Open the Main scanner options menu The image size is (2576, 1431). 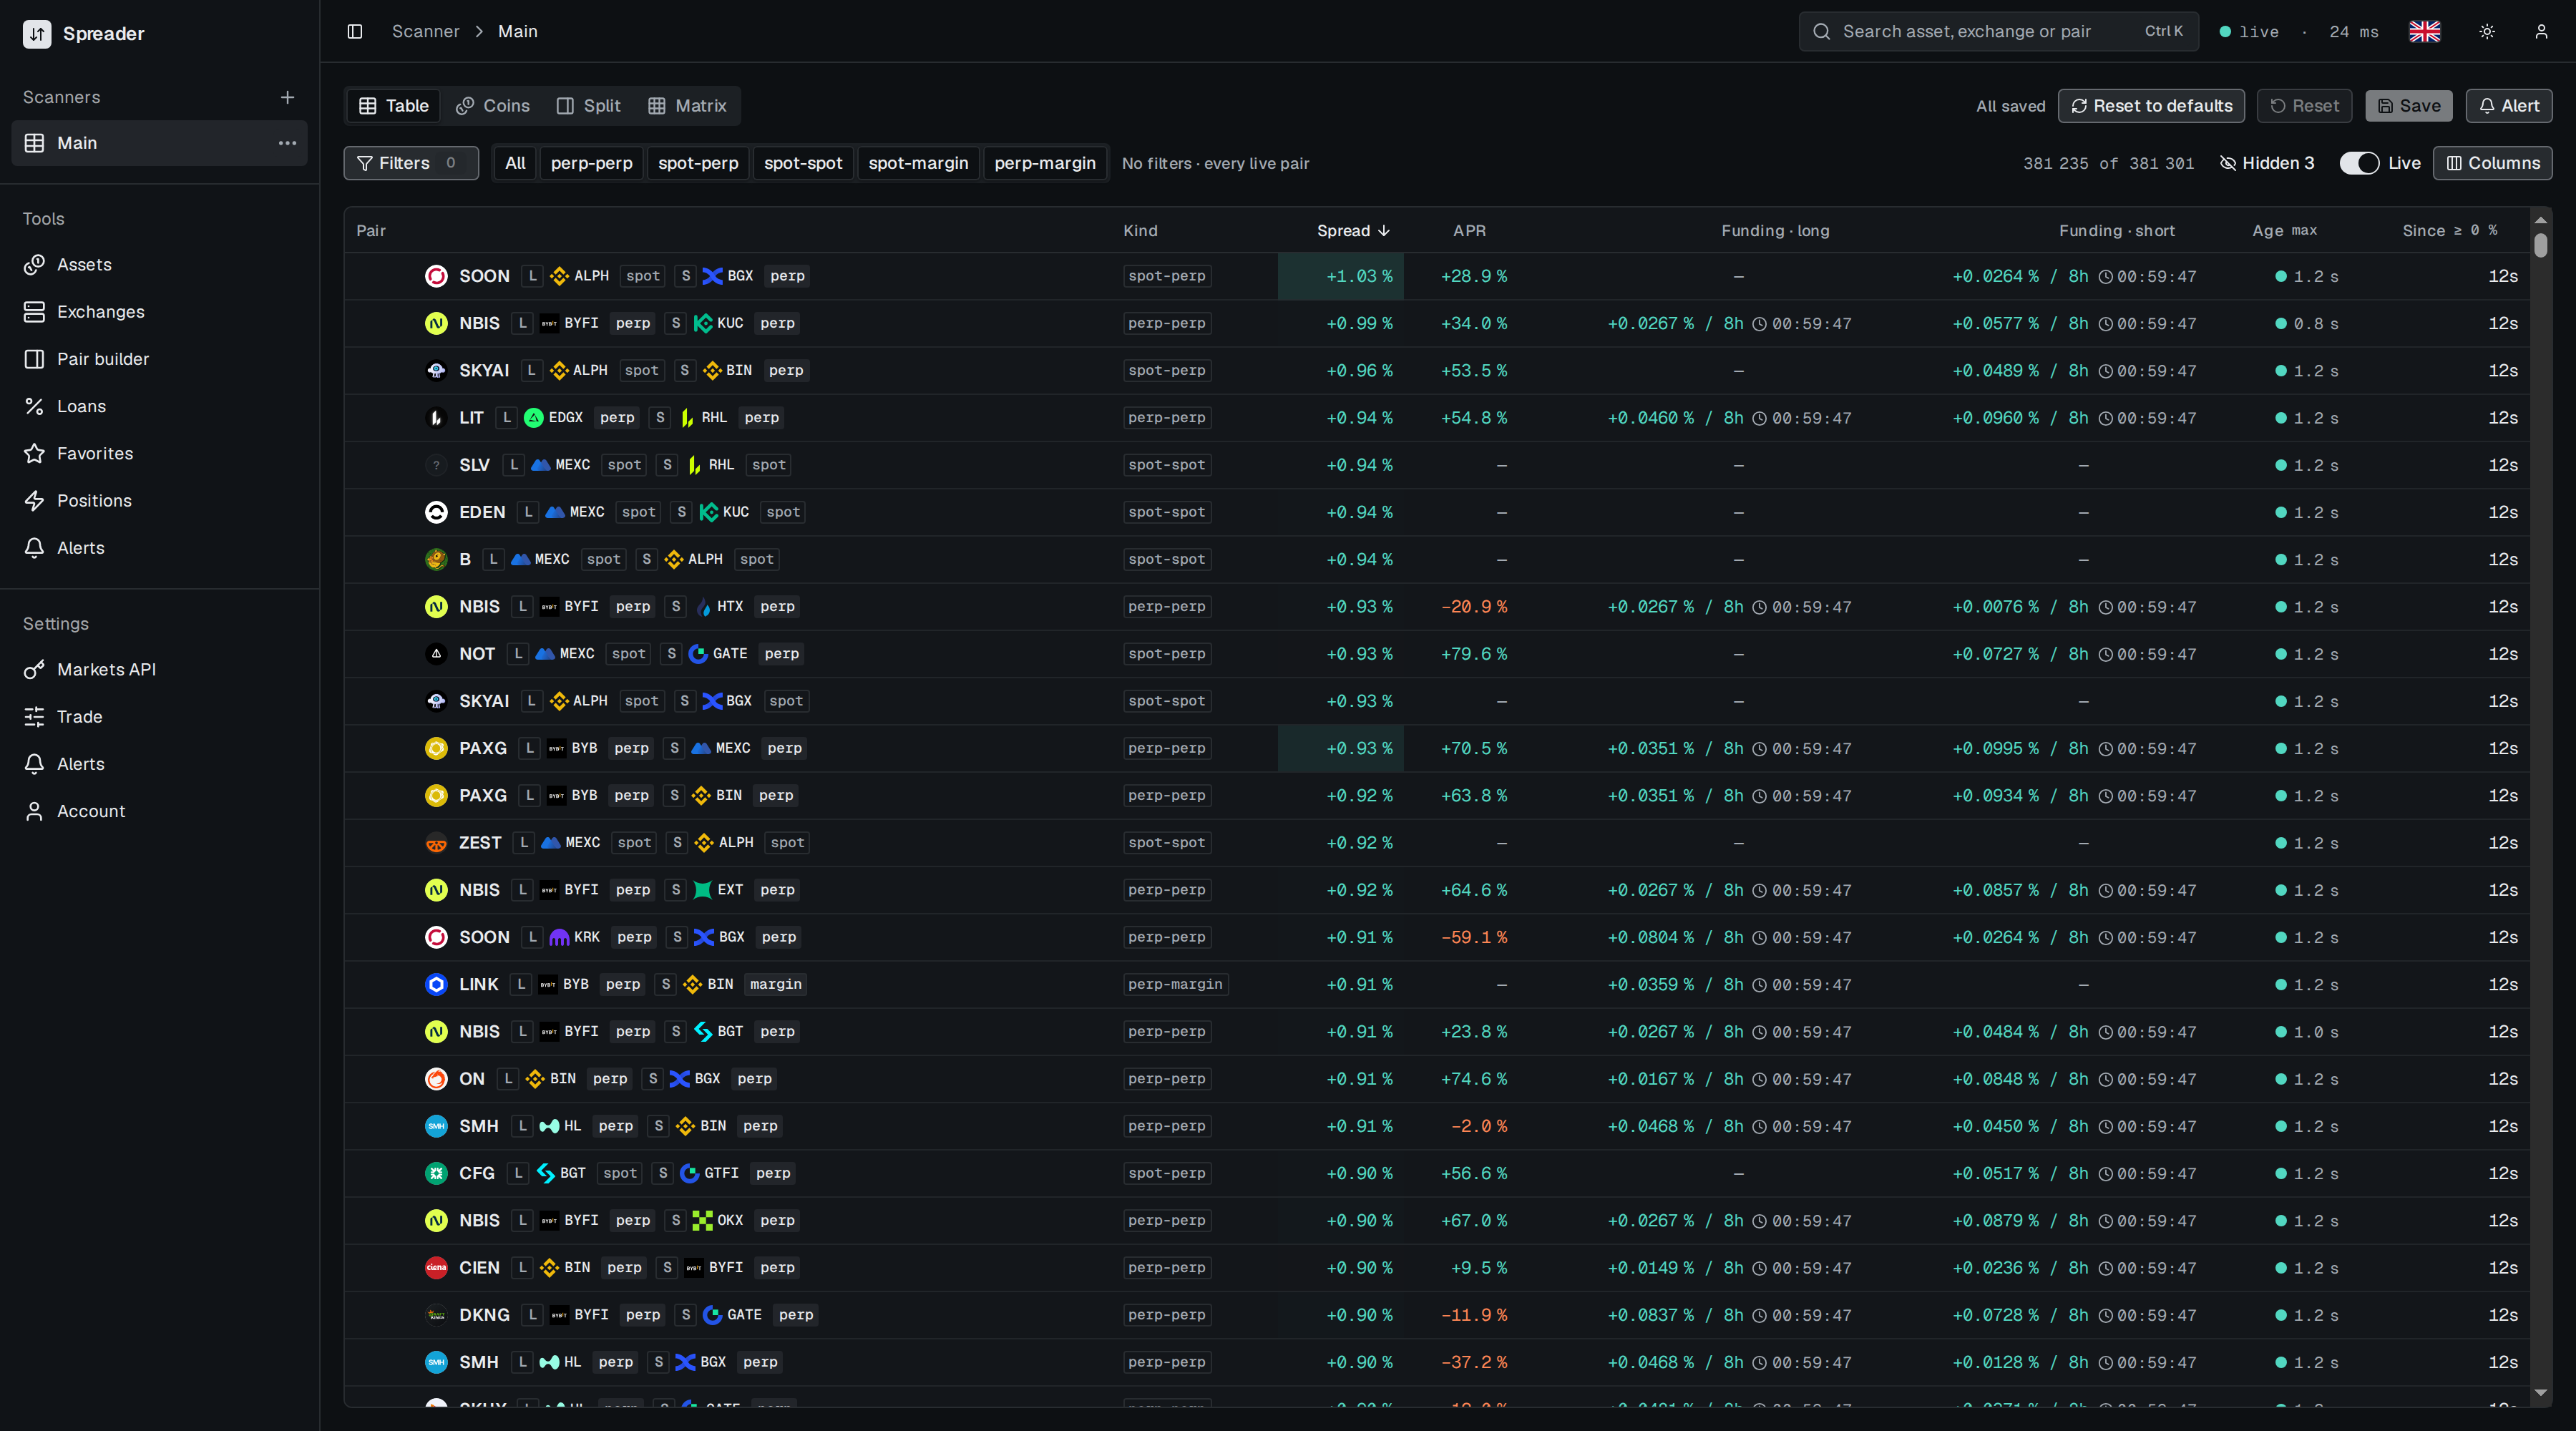[288, 143]
